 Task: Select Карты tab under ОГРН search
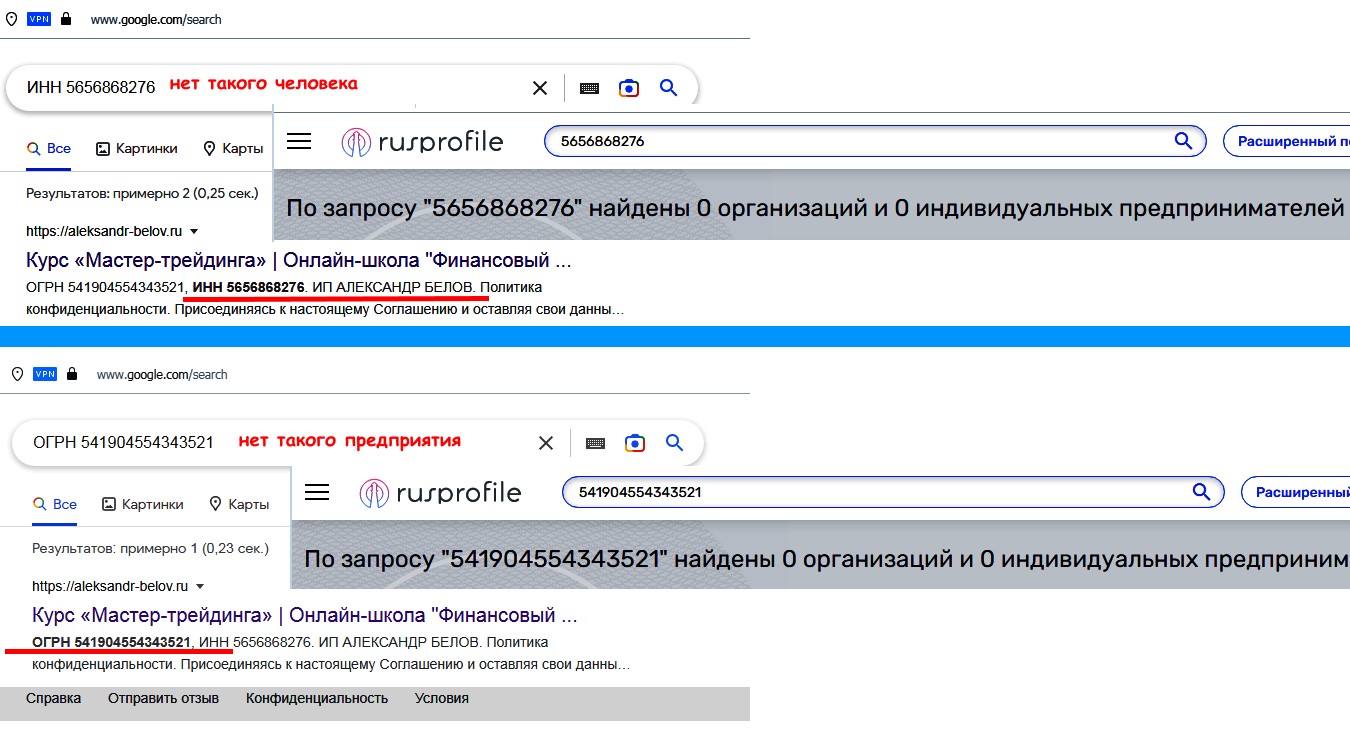239,504
